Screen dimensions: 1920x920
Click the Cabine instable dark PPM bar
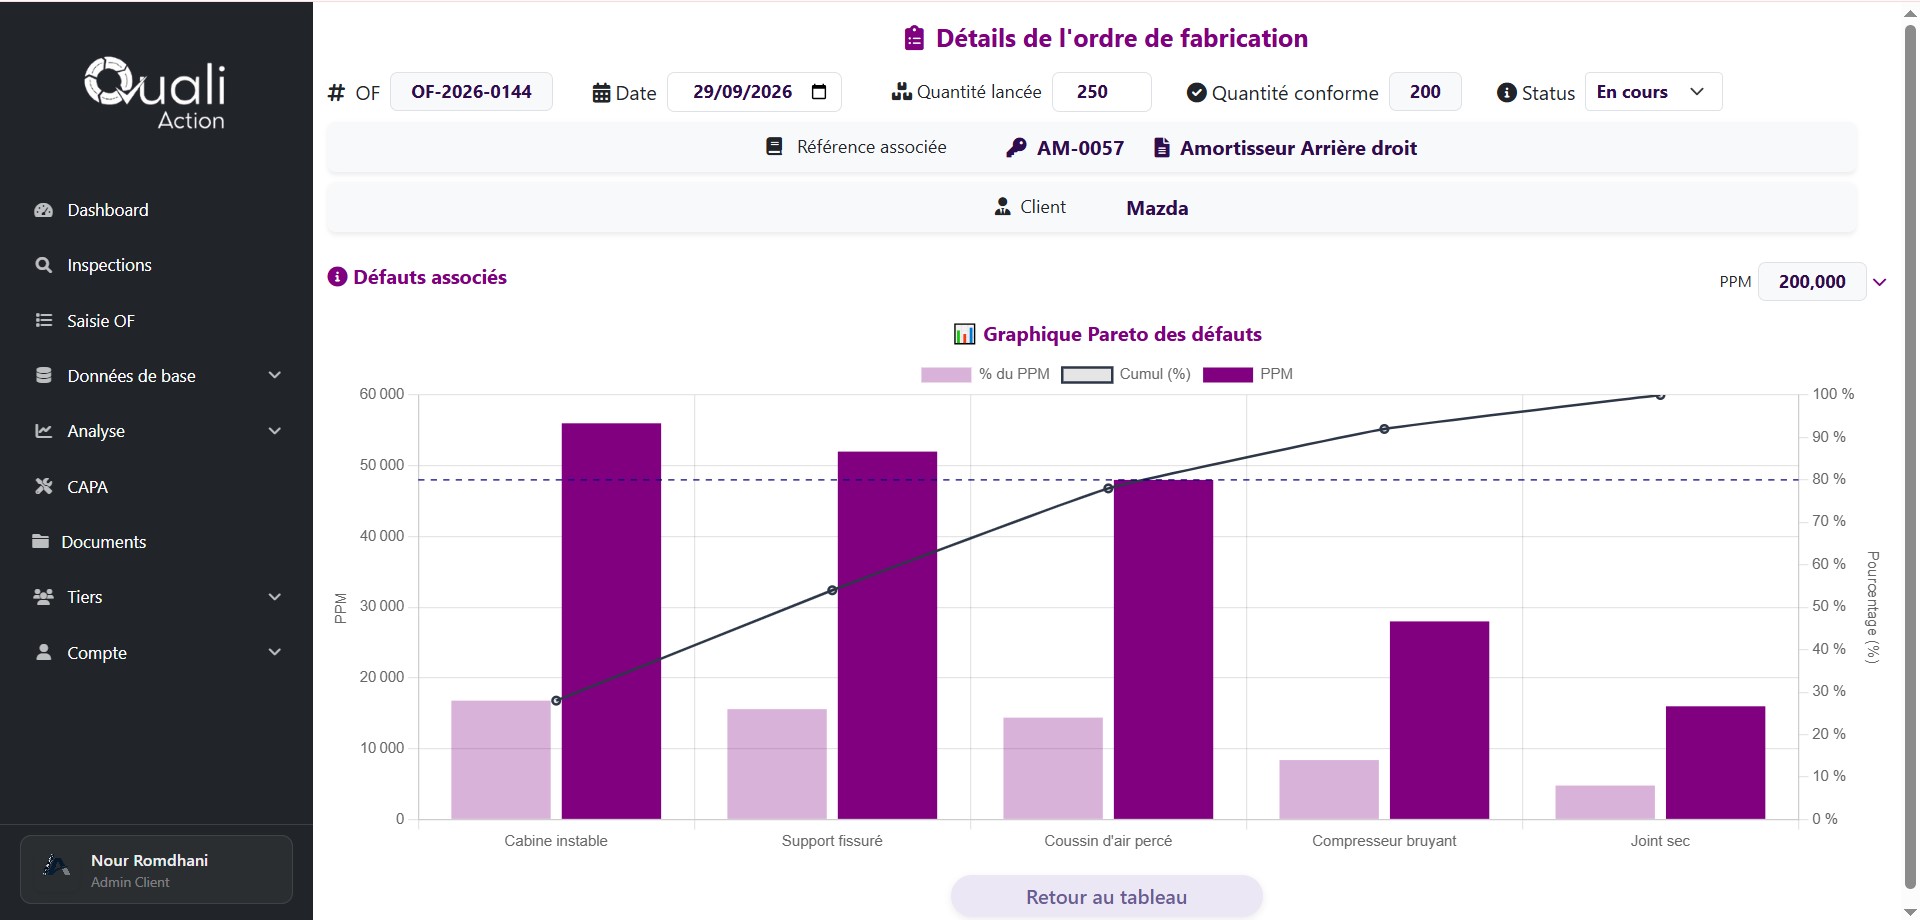(611, 621)
